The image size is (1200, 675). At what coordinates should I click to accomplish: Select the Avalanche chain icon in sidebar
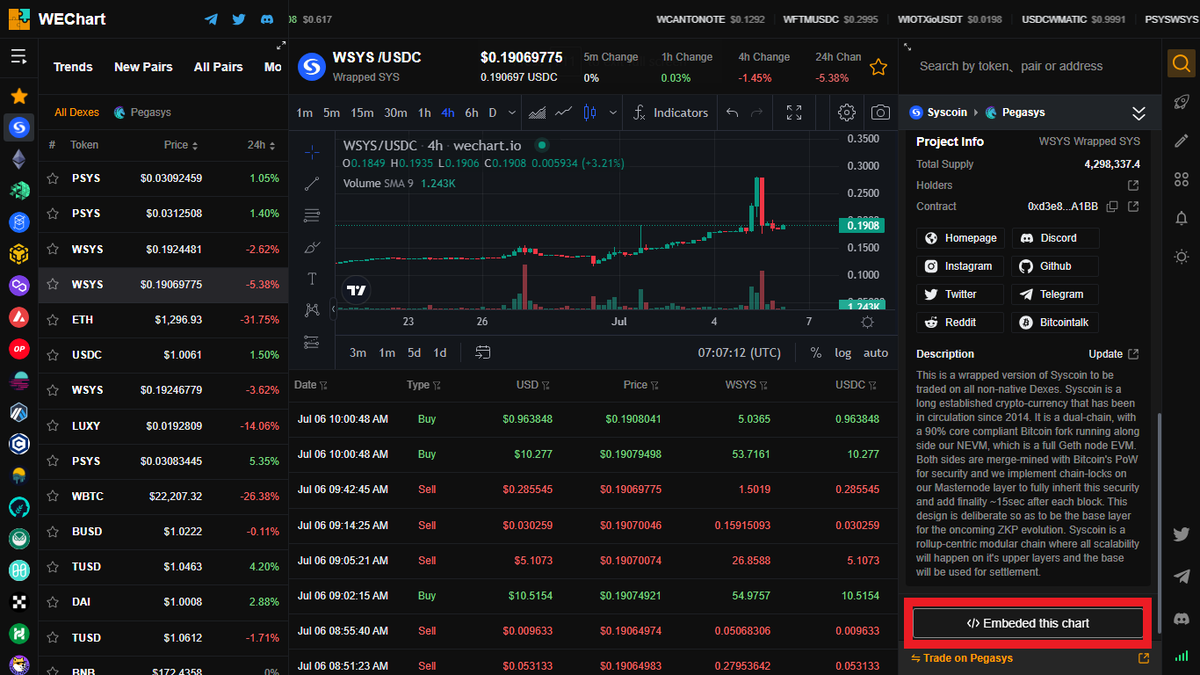point(19,317)
